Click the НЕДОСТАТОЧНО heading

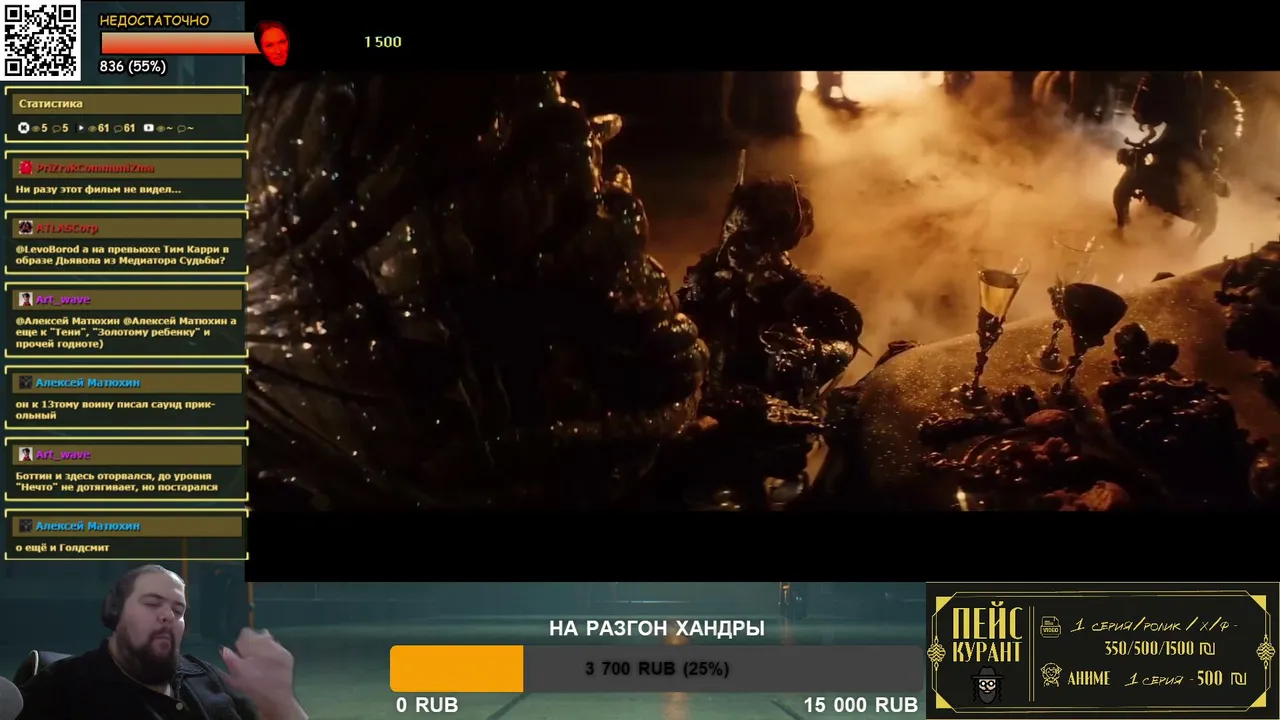point(154,20)
